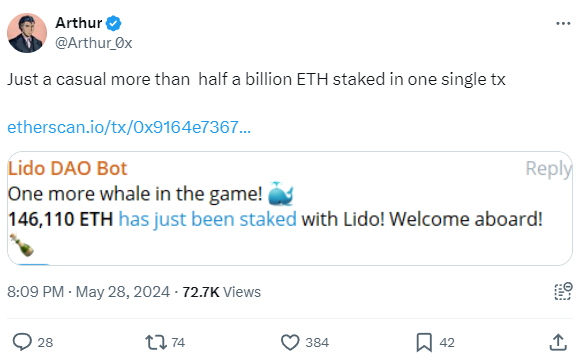Viewport: 577px width, 360px height.
Task: Click the blue verified badge
Action: point(113,24)
